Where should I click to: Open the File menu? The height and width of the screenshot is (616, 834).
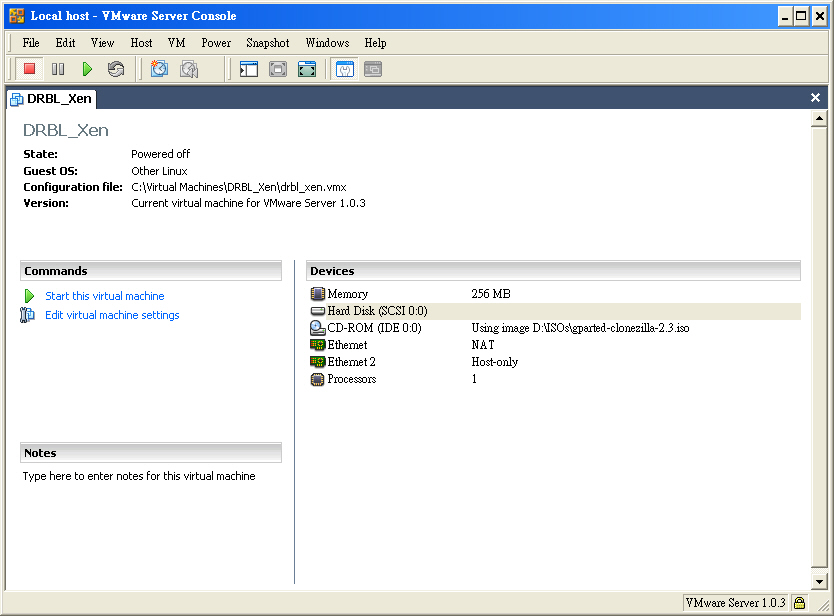31,43
